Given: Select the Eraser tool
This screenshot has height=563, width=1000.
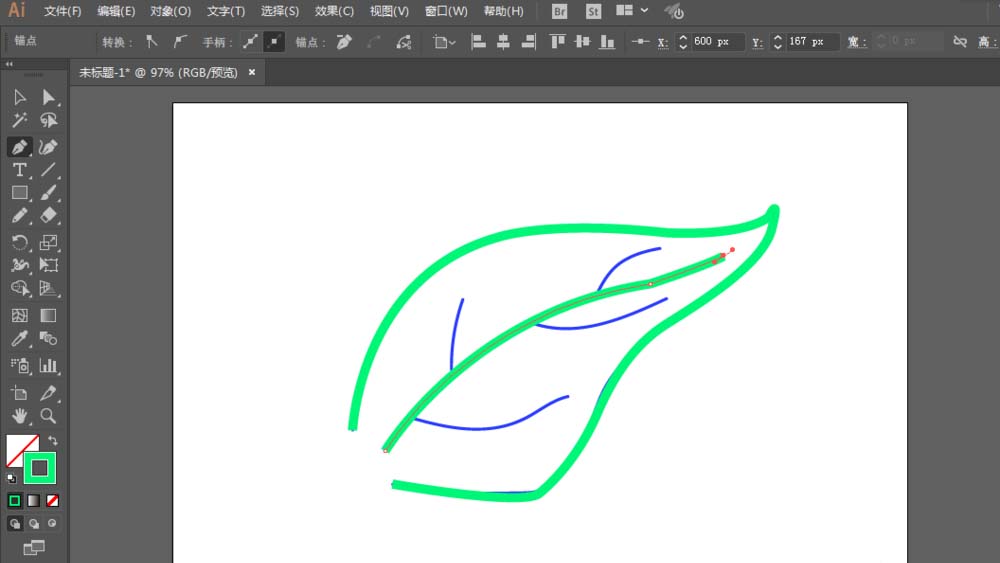Looking at the screenshot, I should coord(48,216).
